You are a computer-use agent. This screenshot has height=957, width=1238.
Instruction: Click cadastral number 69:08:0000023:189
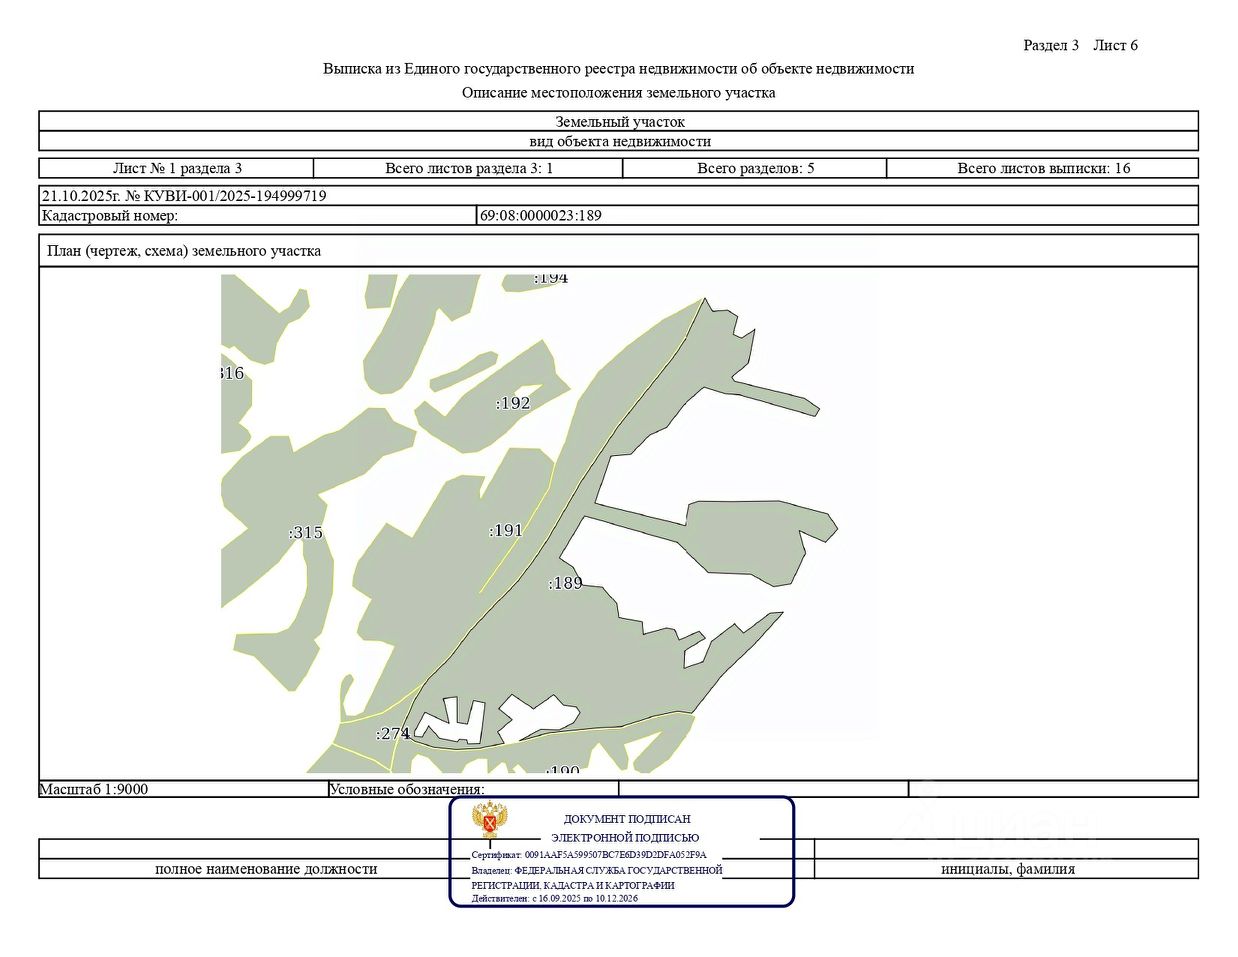(541, 215)
